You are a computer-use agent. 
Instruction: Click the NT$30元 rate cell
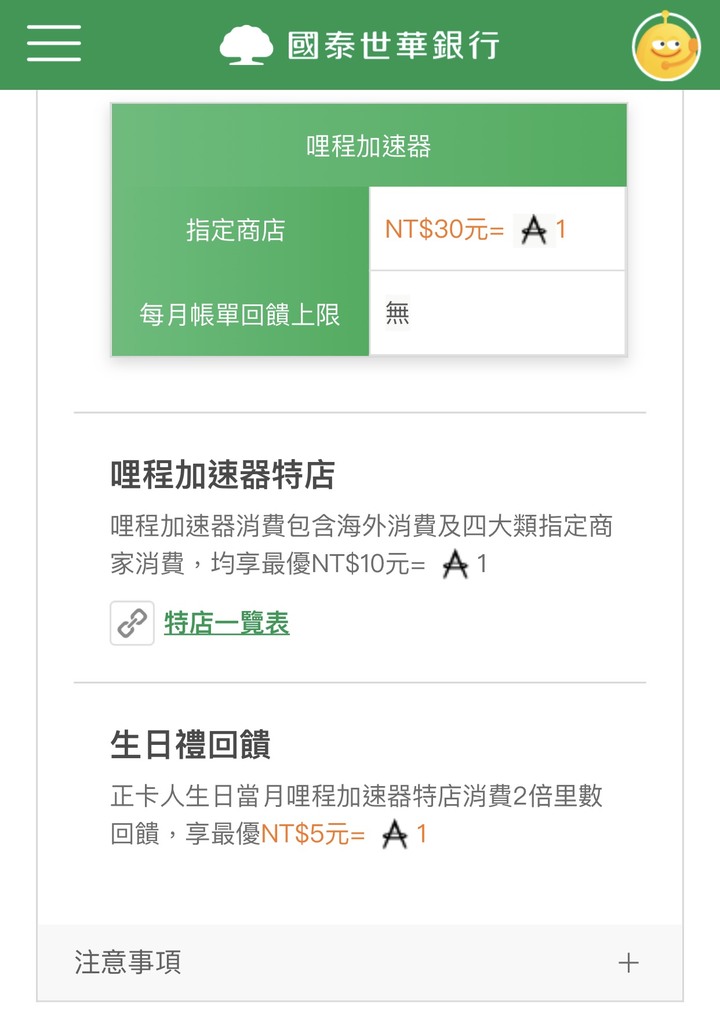coord(497,229)
